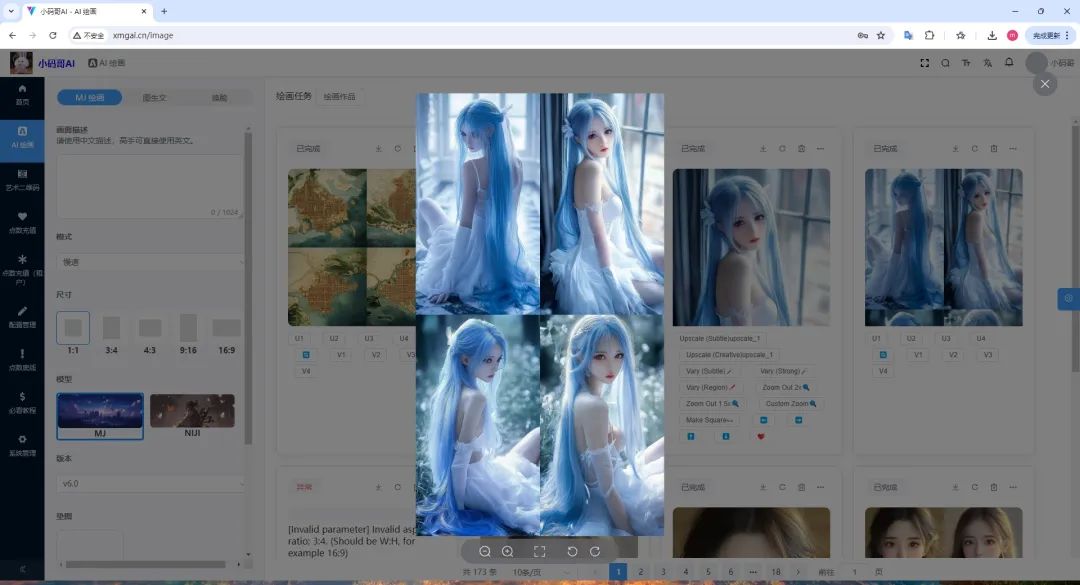Click Custom Zoom button
Viewport: 1080px width, 585px height.
(791, 404)
